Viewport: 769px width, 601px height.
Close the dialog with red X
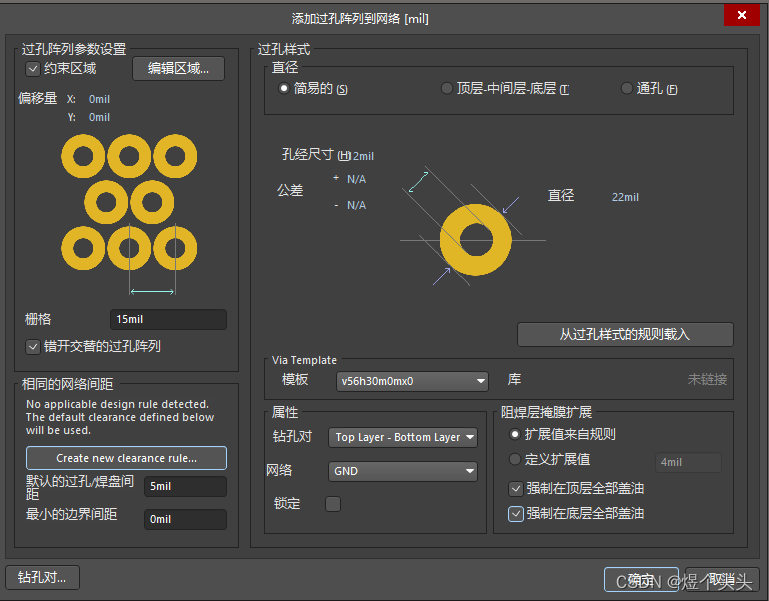point(742,15)
